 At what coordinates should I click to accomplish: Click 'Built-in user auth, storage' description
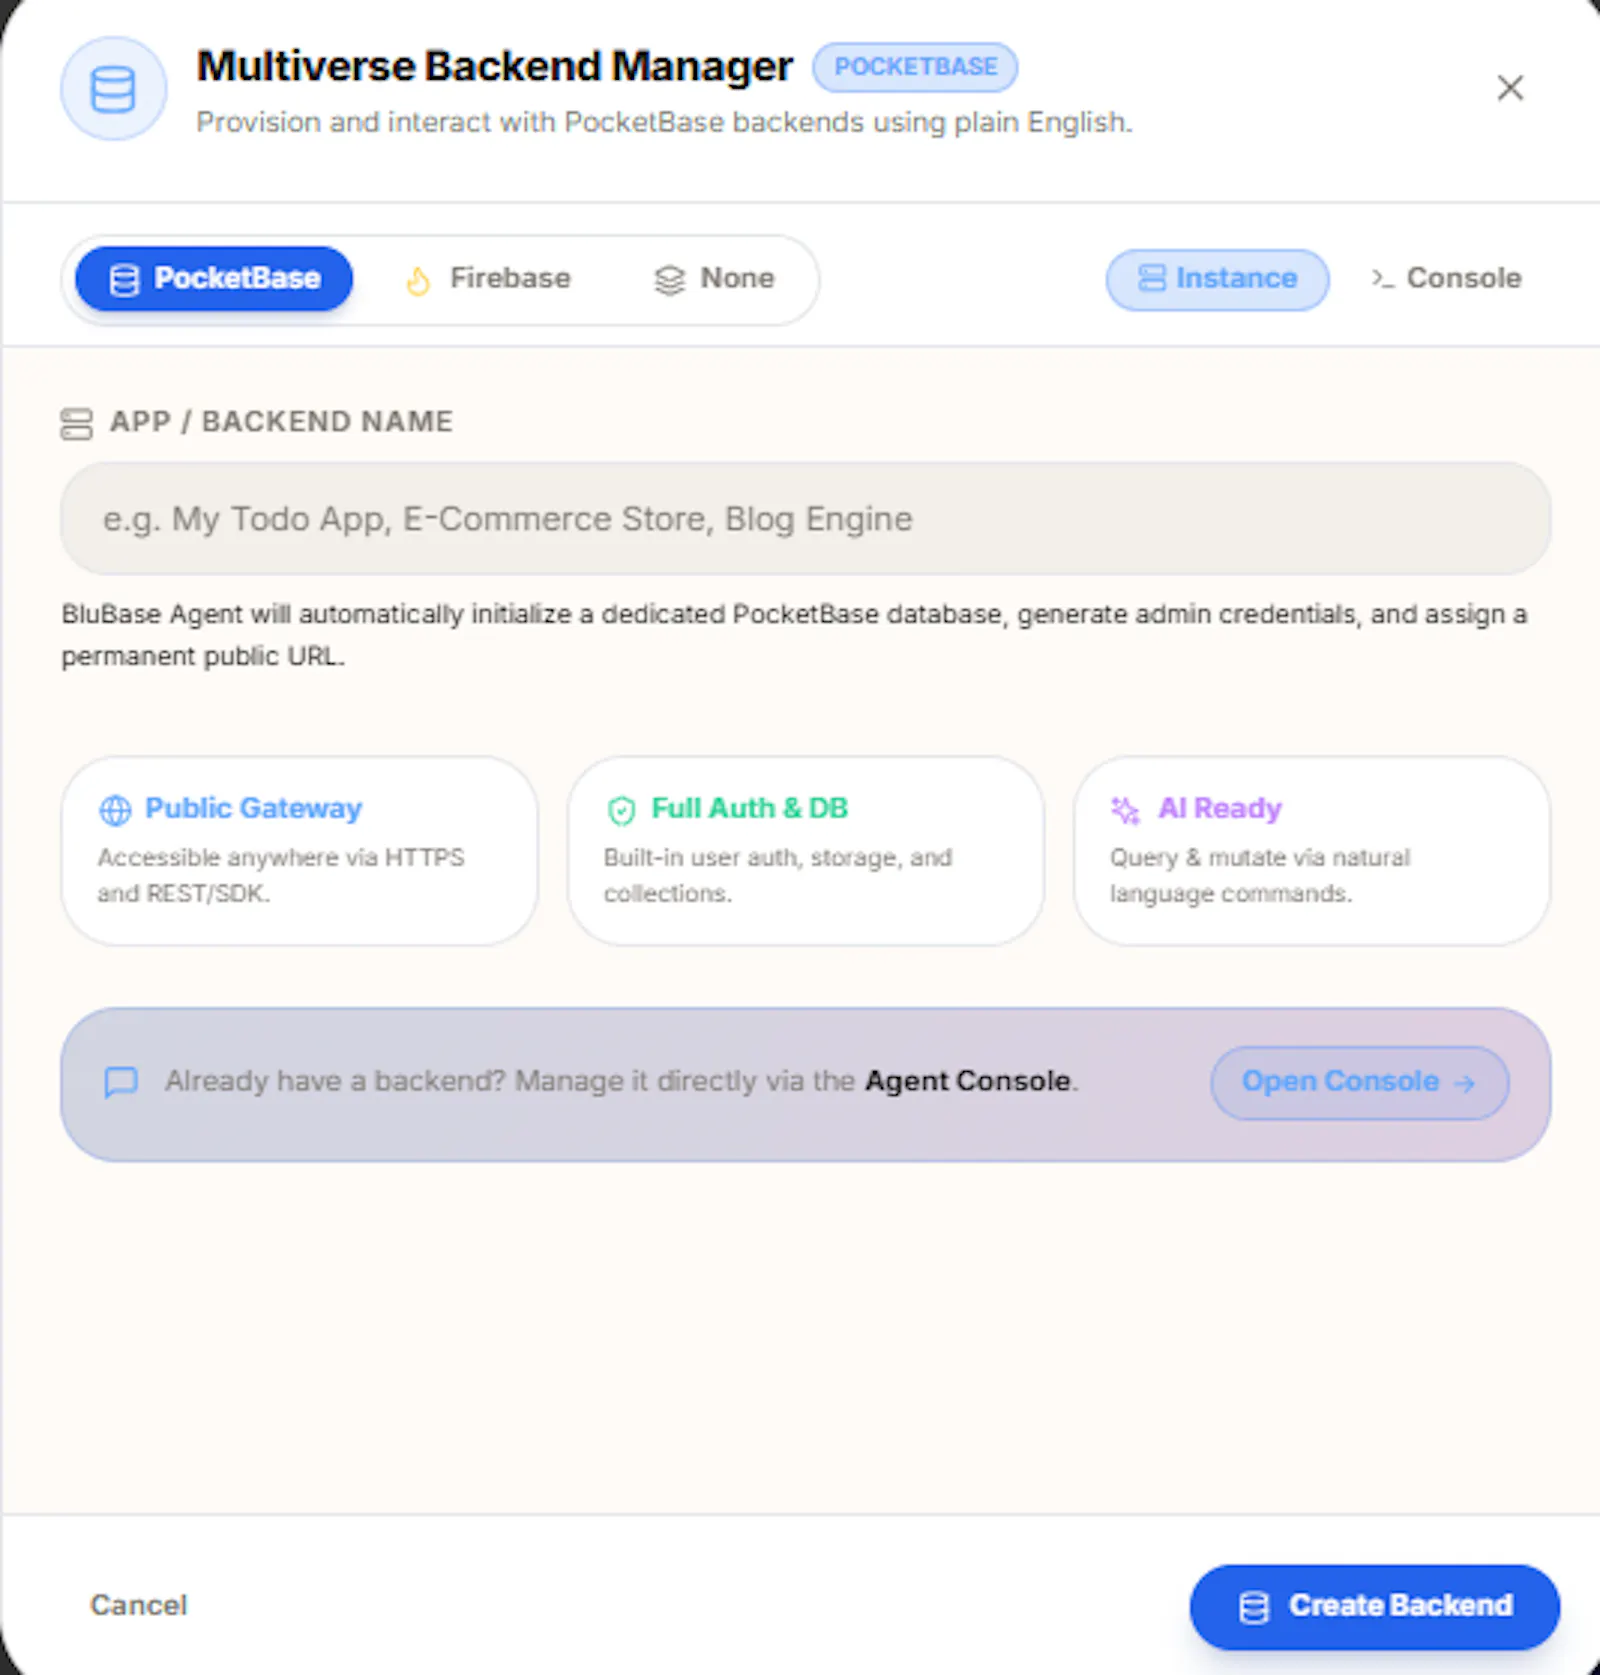click(778, 875)
